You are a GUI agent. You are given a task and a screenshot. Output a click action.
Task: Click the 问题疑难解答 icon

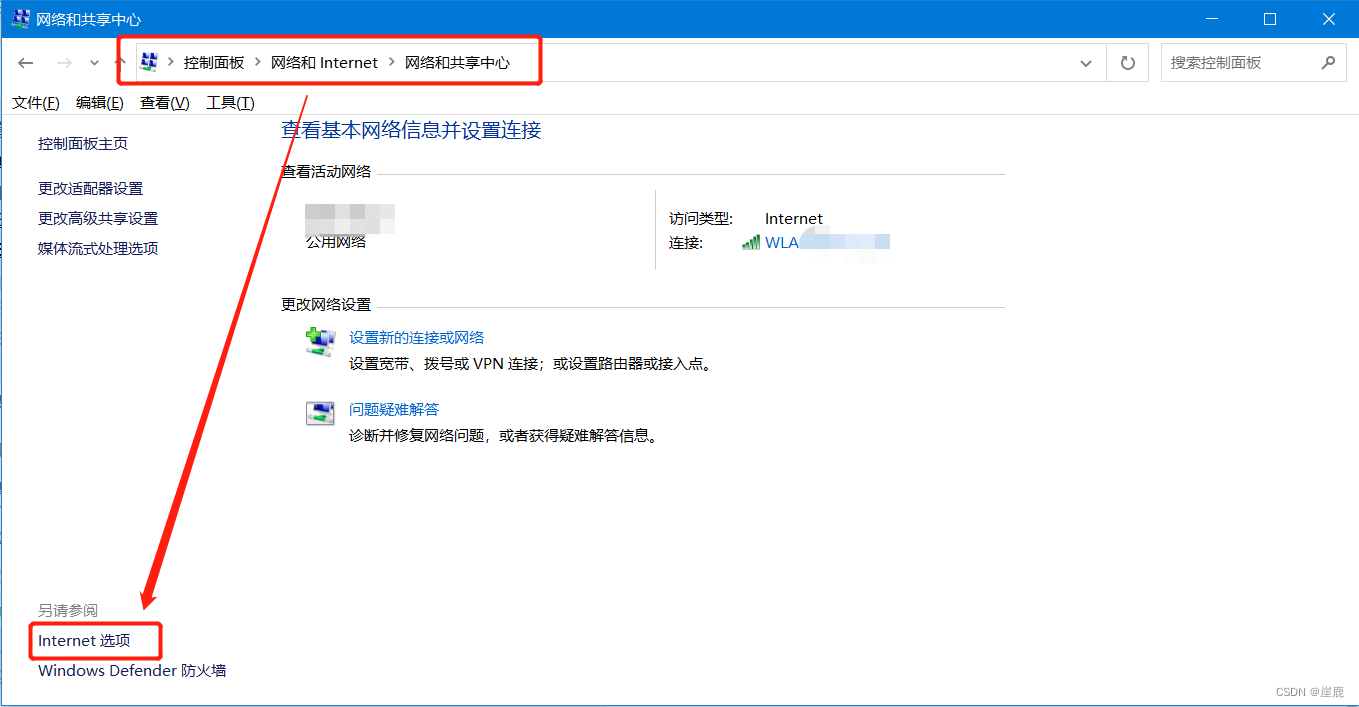[x=320, y=413]
